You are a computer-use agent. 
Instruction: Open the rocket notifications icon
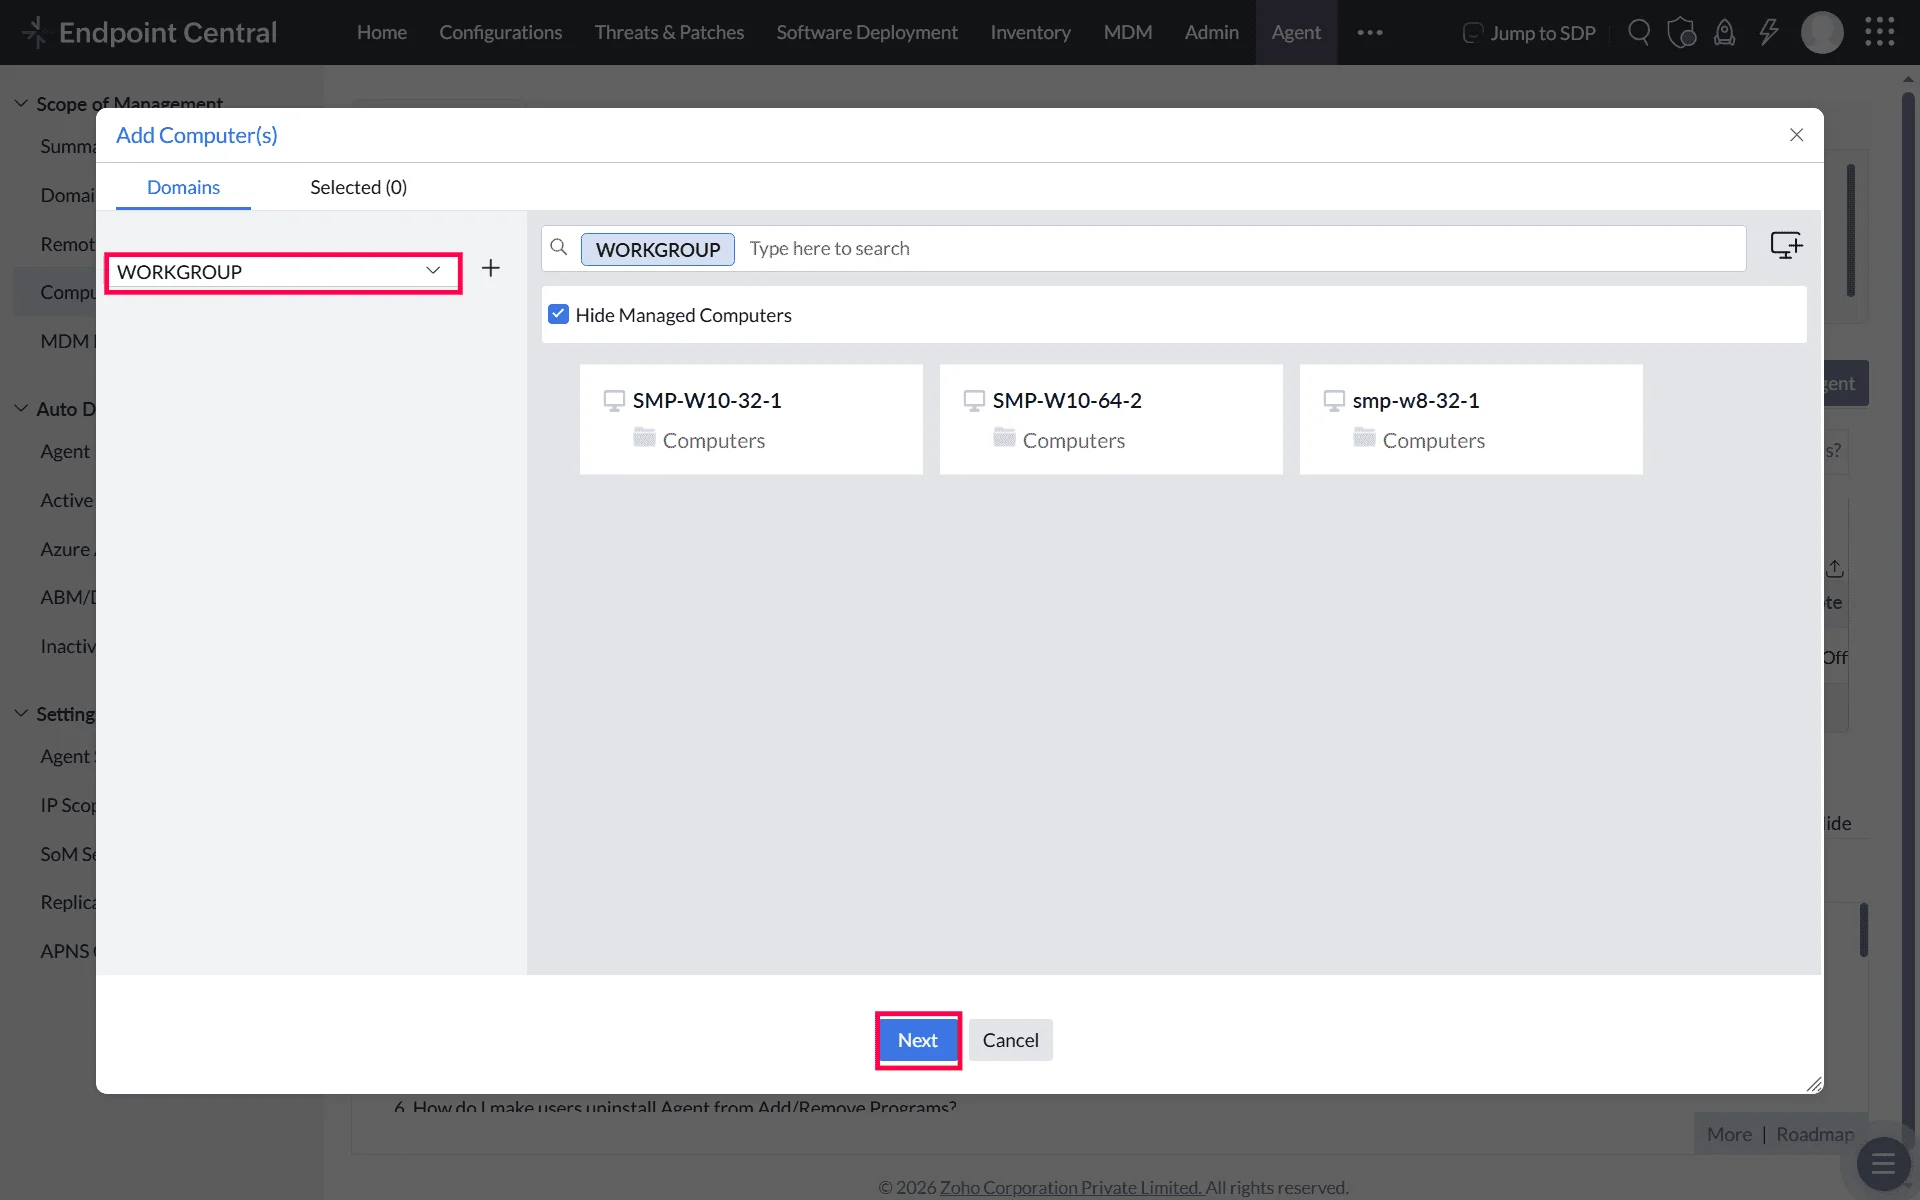(1725, 32)
